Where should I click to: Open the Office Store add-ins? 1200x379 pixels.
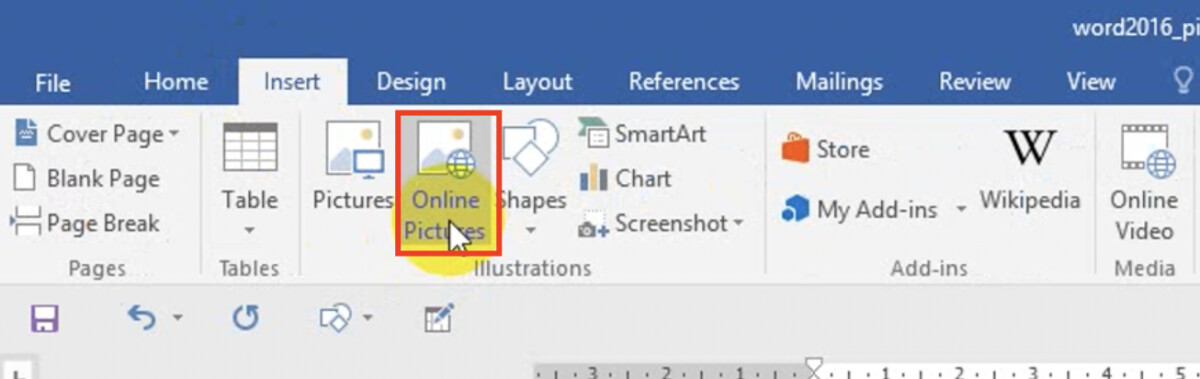[x=825, y=149]
